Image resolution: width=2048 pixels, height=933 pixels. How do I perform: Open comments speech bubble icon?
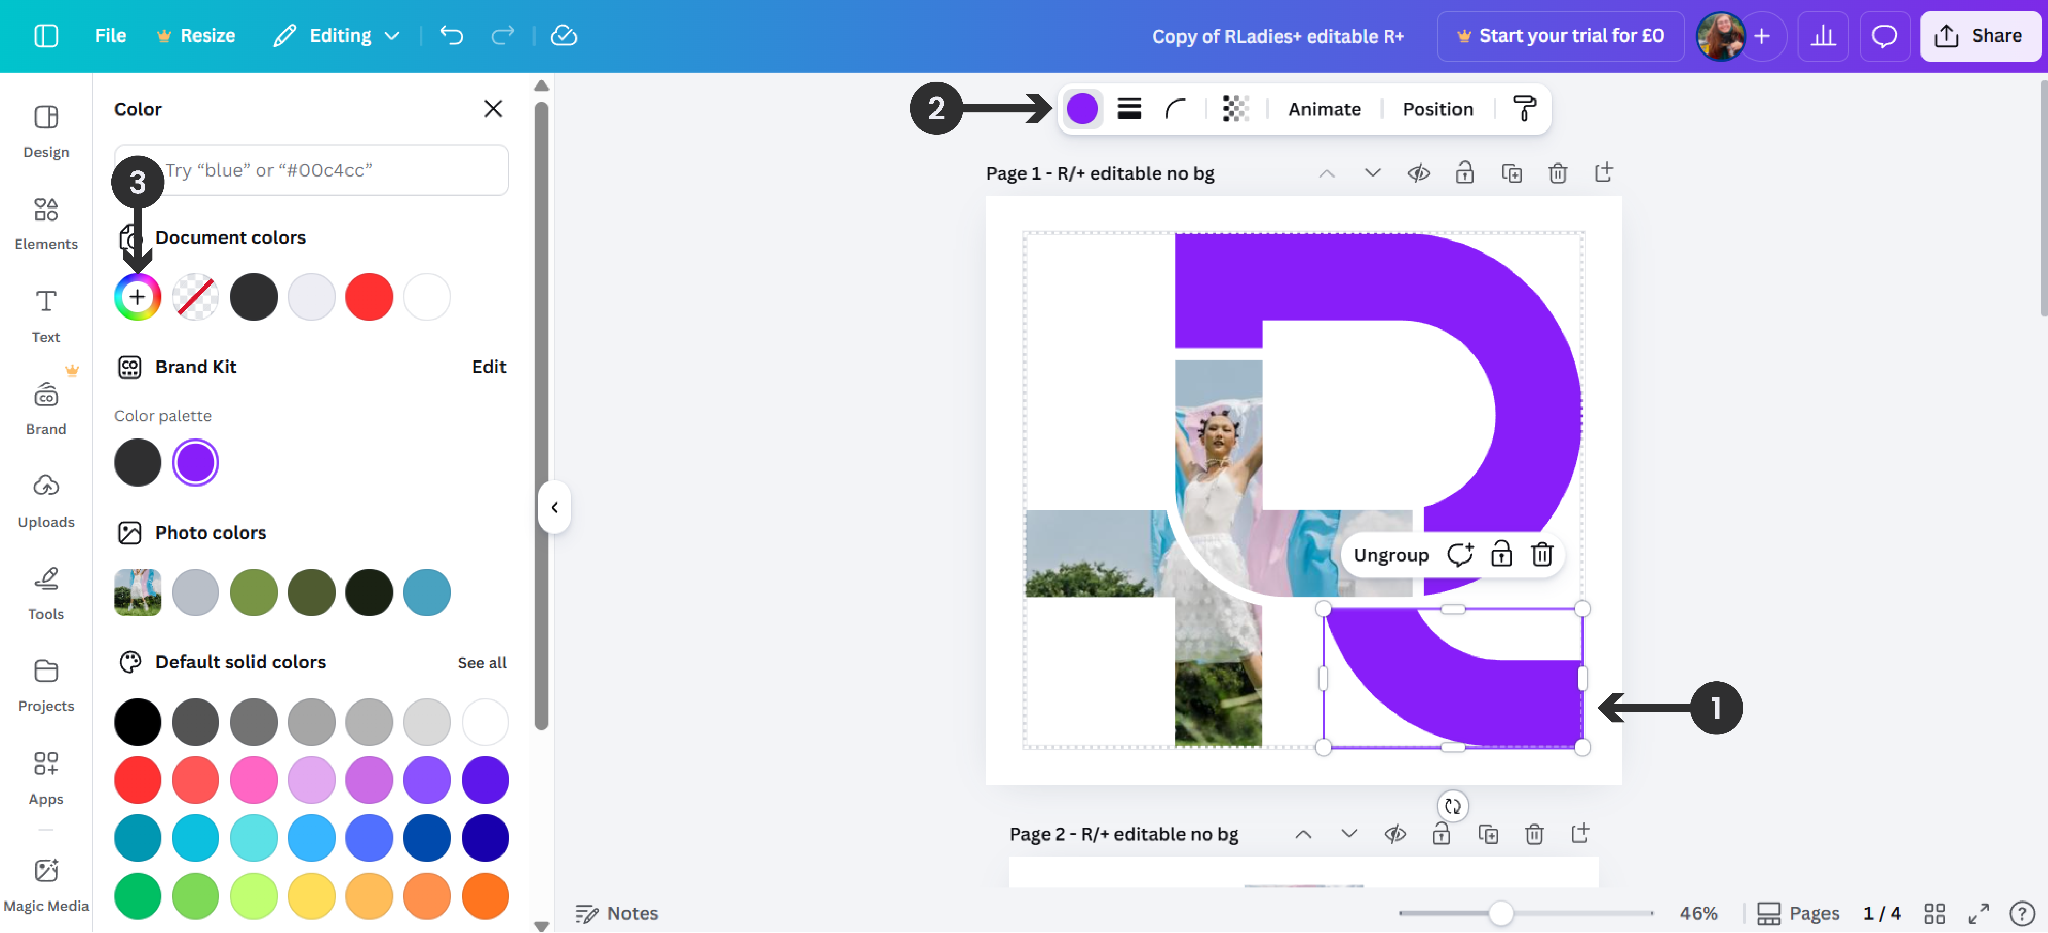1884,36
